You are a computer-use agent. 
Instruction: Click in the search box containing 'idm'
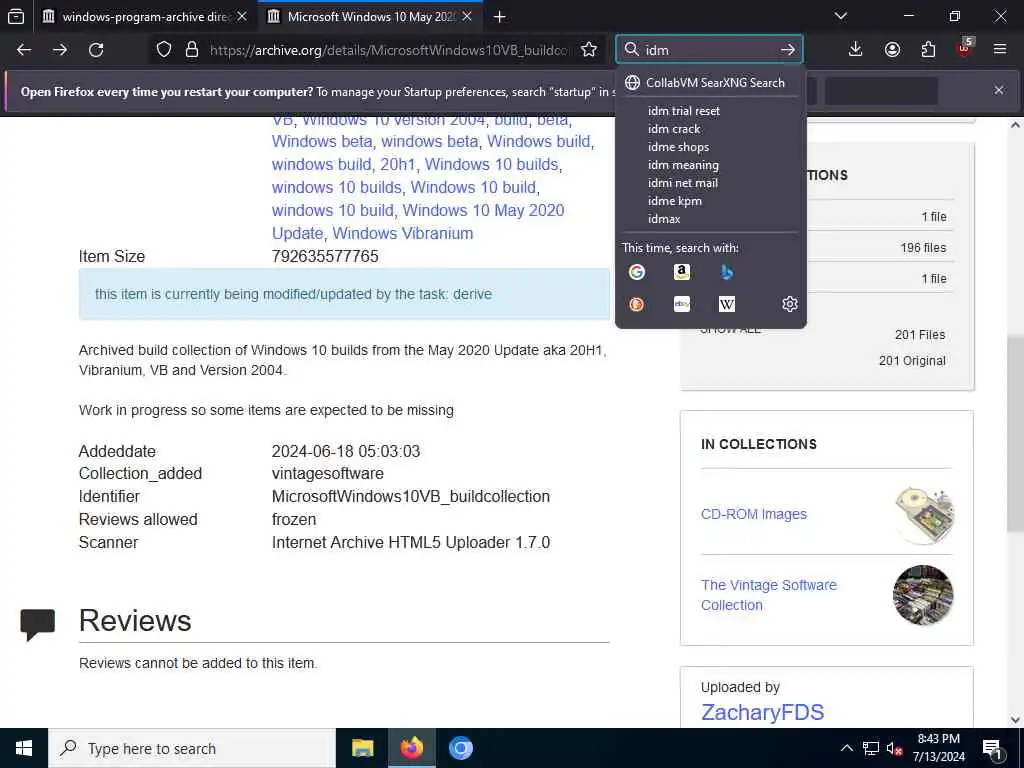click(x=709, y=50)
